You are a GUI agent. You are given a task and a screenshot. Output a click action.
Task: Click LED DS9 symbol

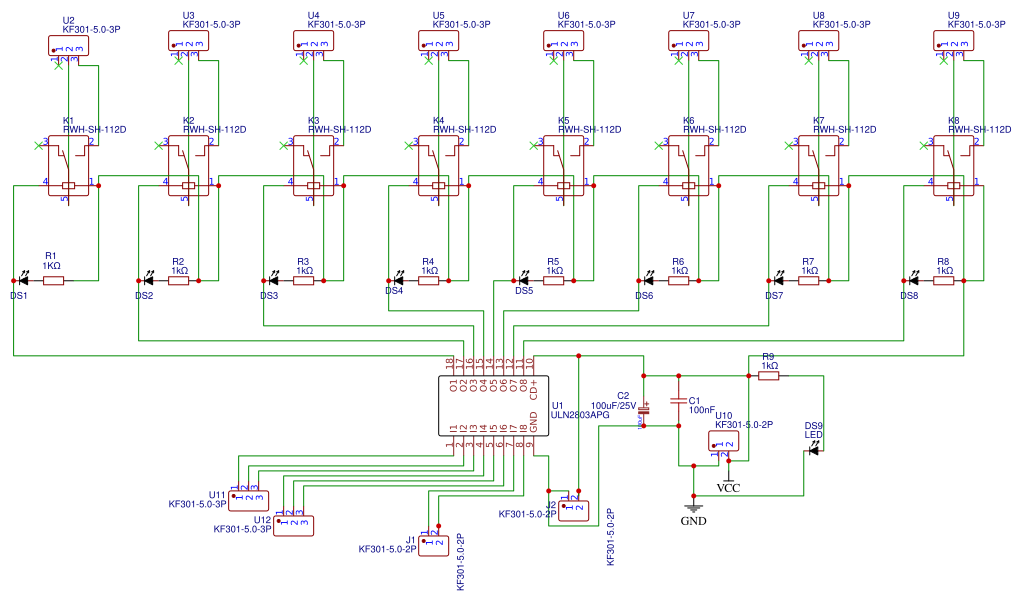click(813, 450)
